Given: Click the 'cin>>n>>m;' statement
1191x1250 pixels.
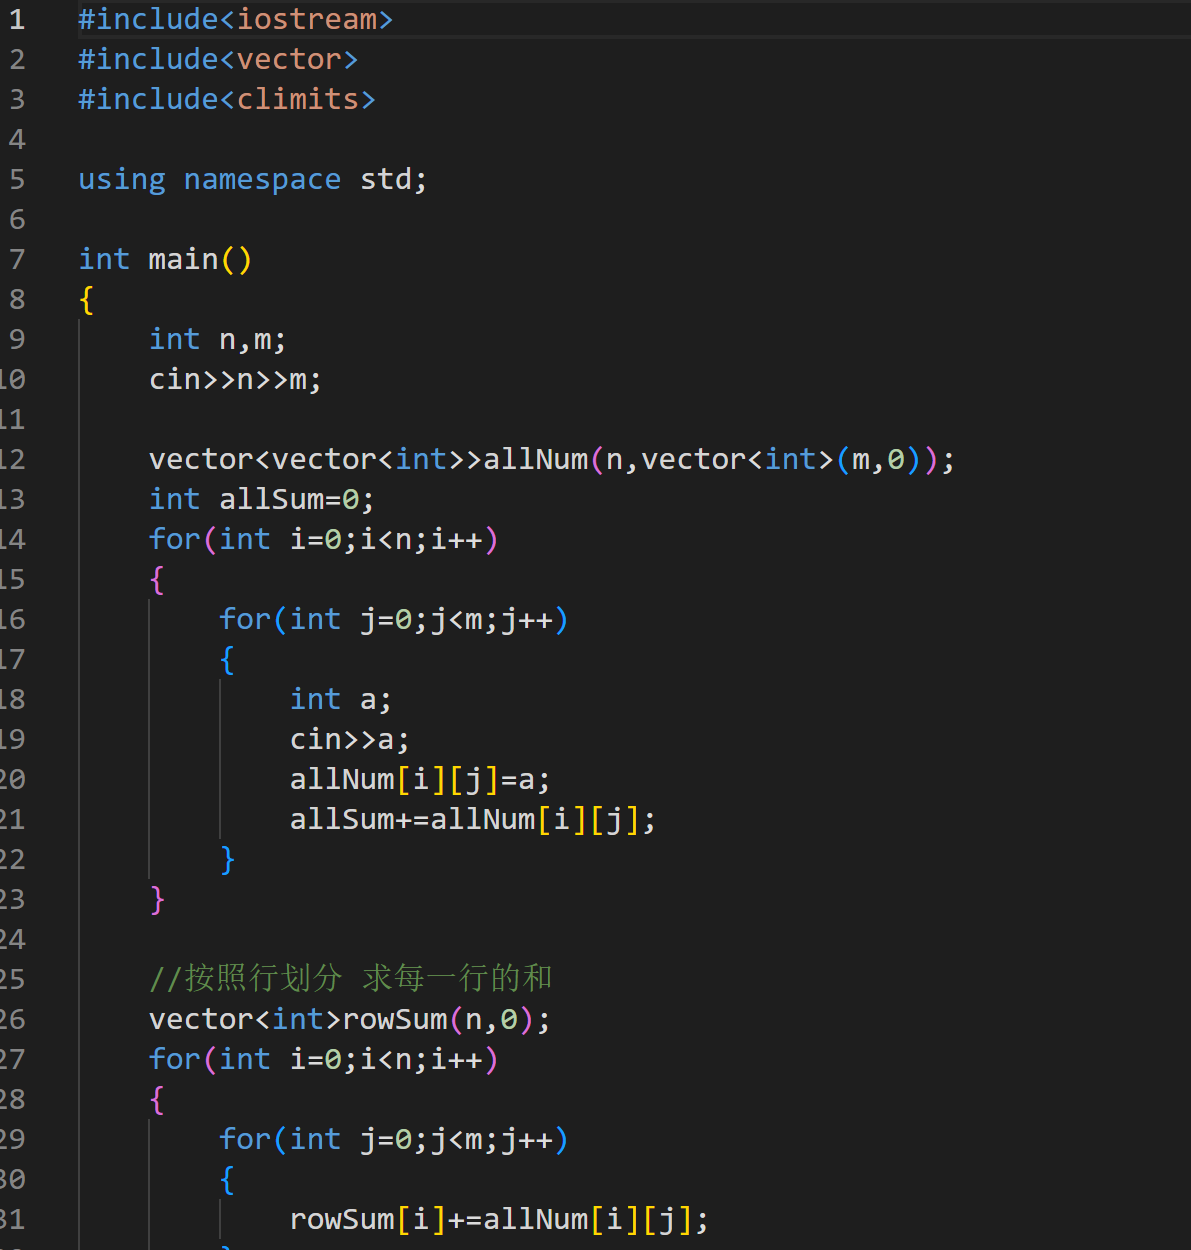Looking at the screenshot, I should (235, 379).
